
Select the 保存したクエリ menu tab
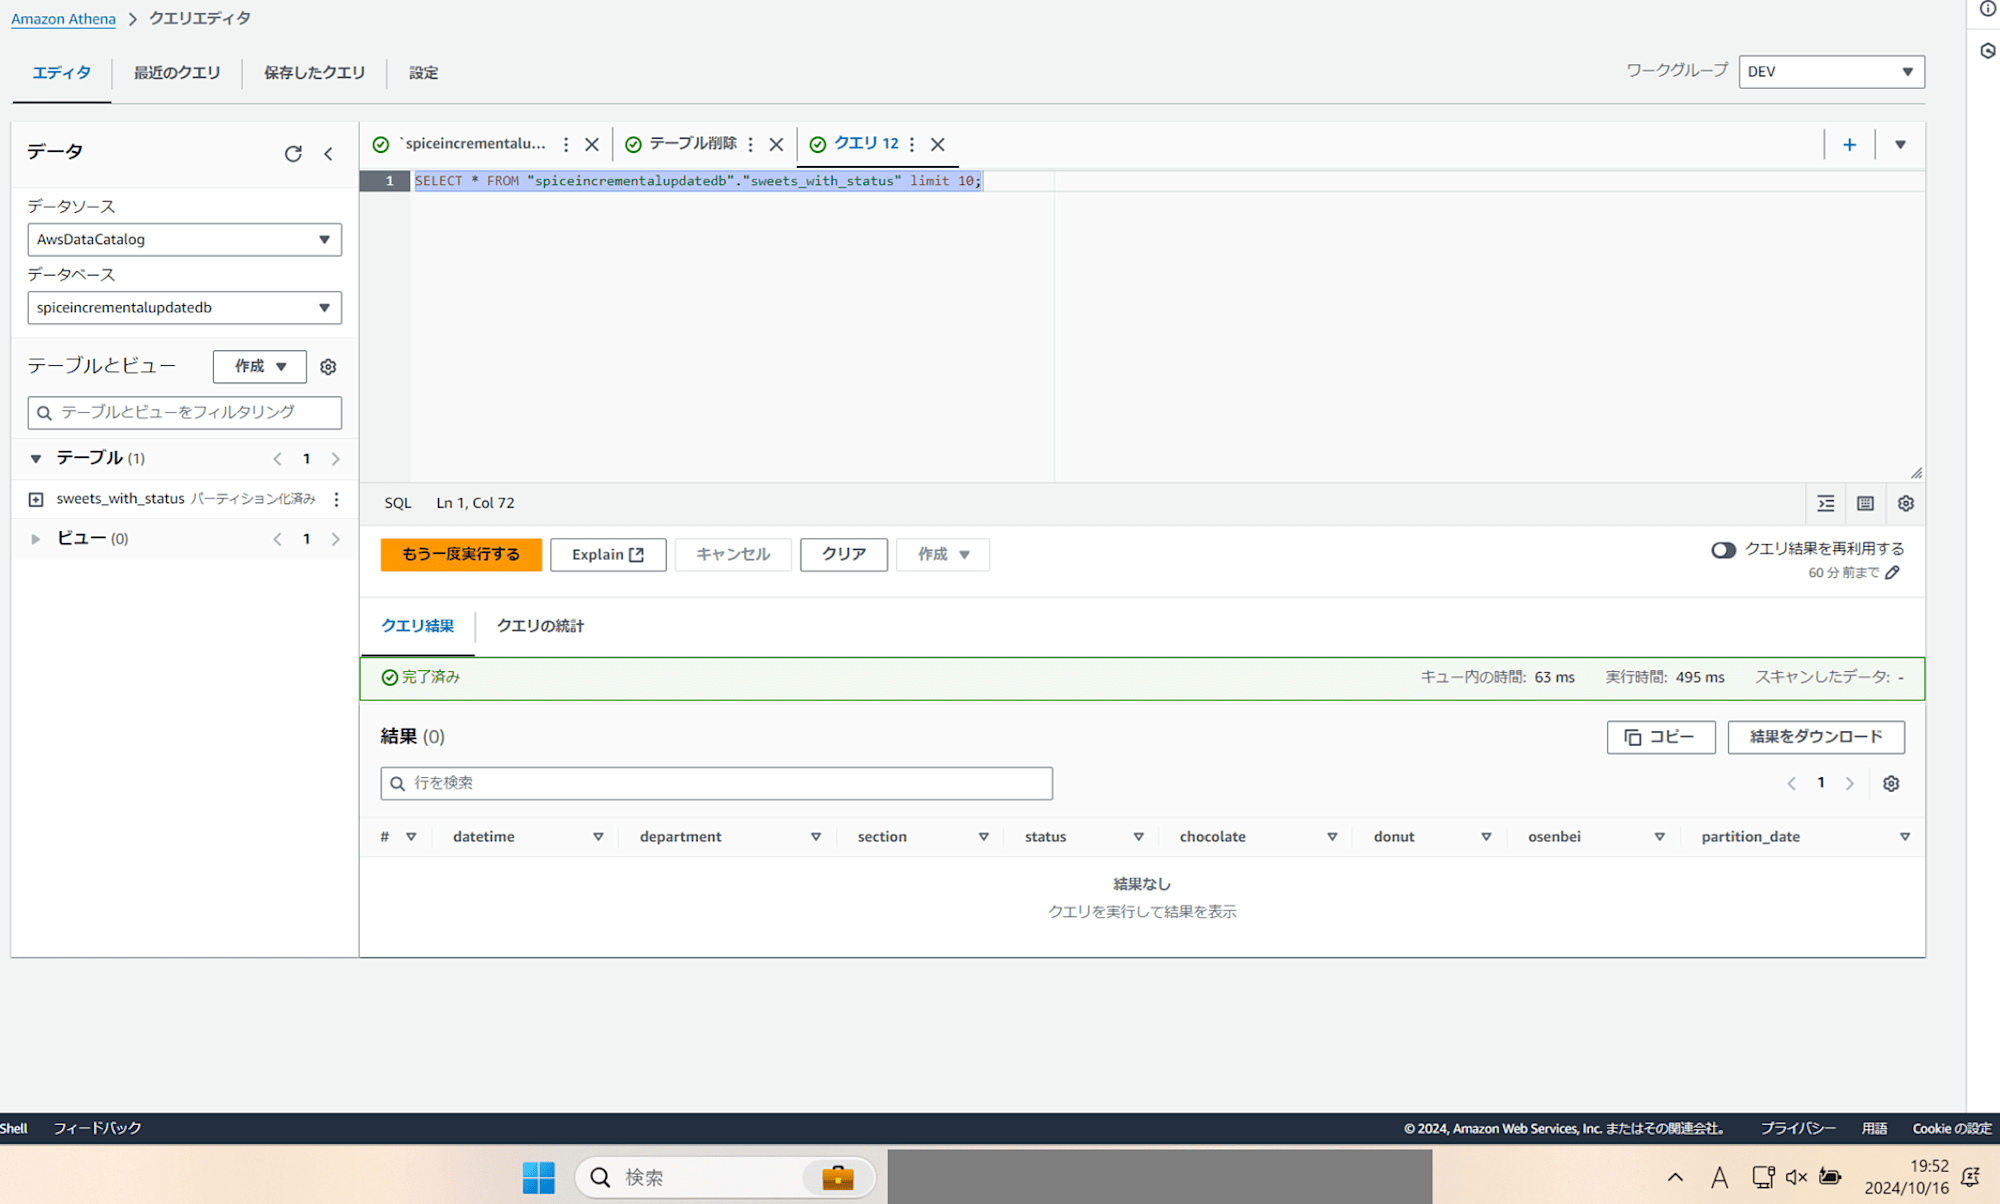click(313, 71)
